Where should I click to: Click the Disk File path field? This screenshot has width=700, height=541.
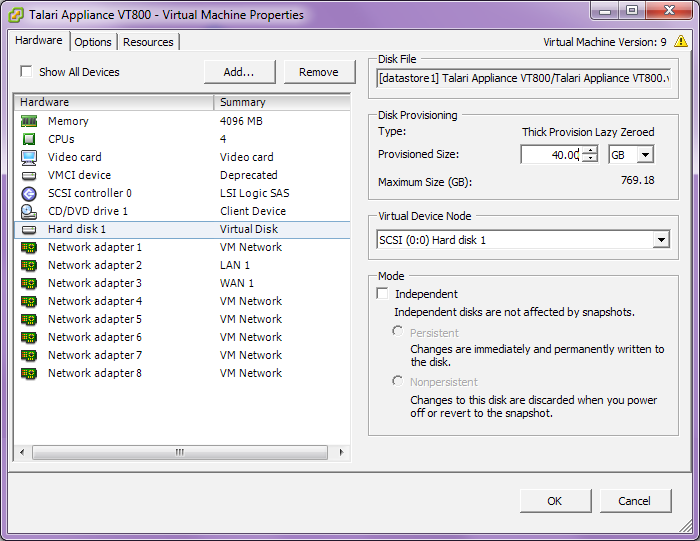pyautogui.click(x=524, y=78)
